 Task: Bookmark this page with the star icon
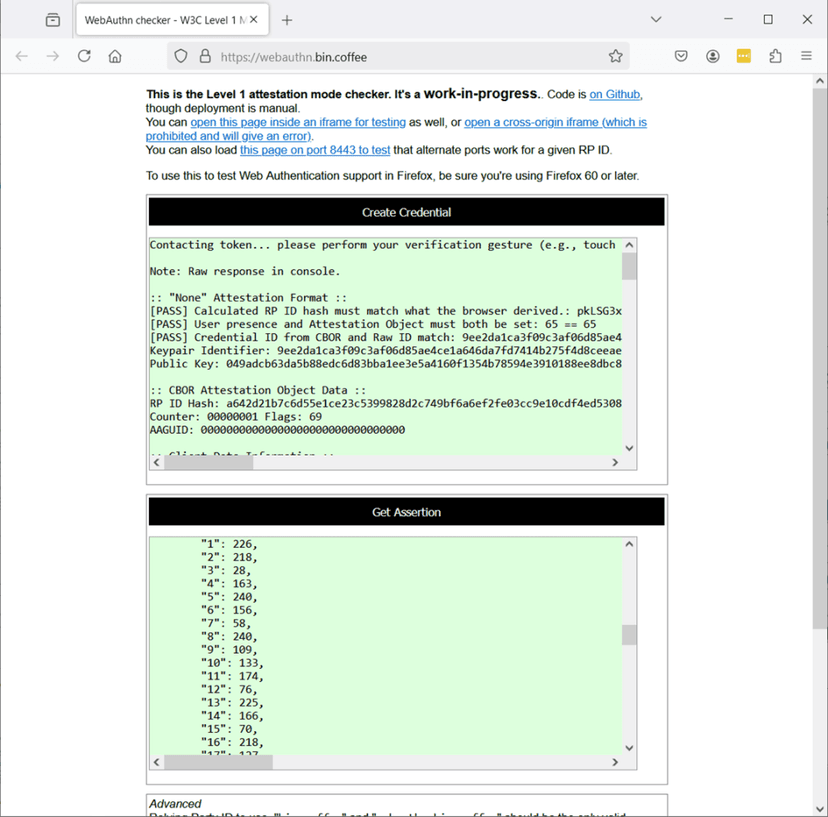coord(616,57)
